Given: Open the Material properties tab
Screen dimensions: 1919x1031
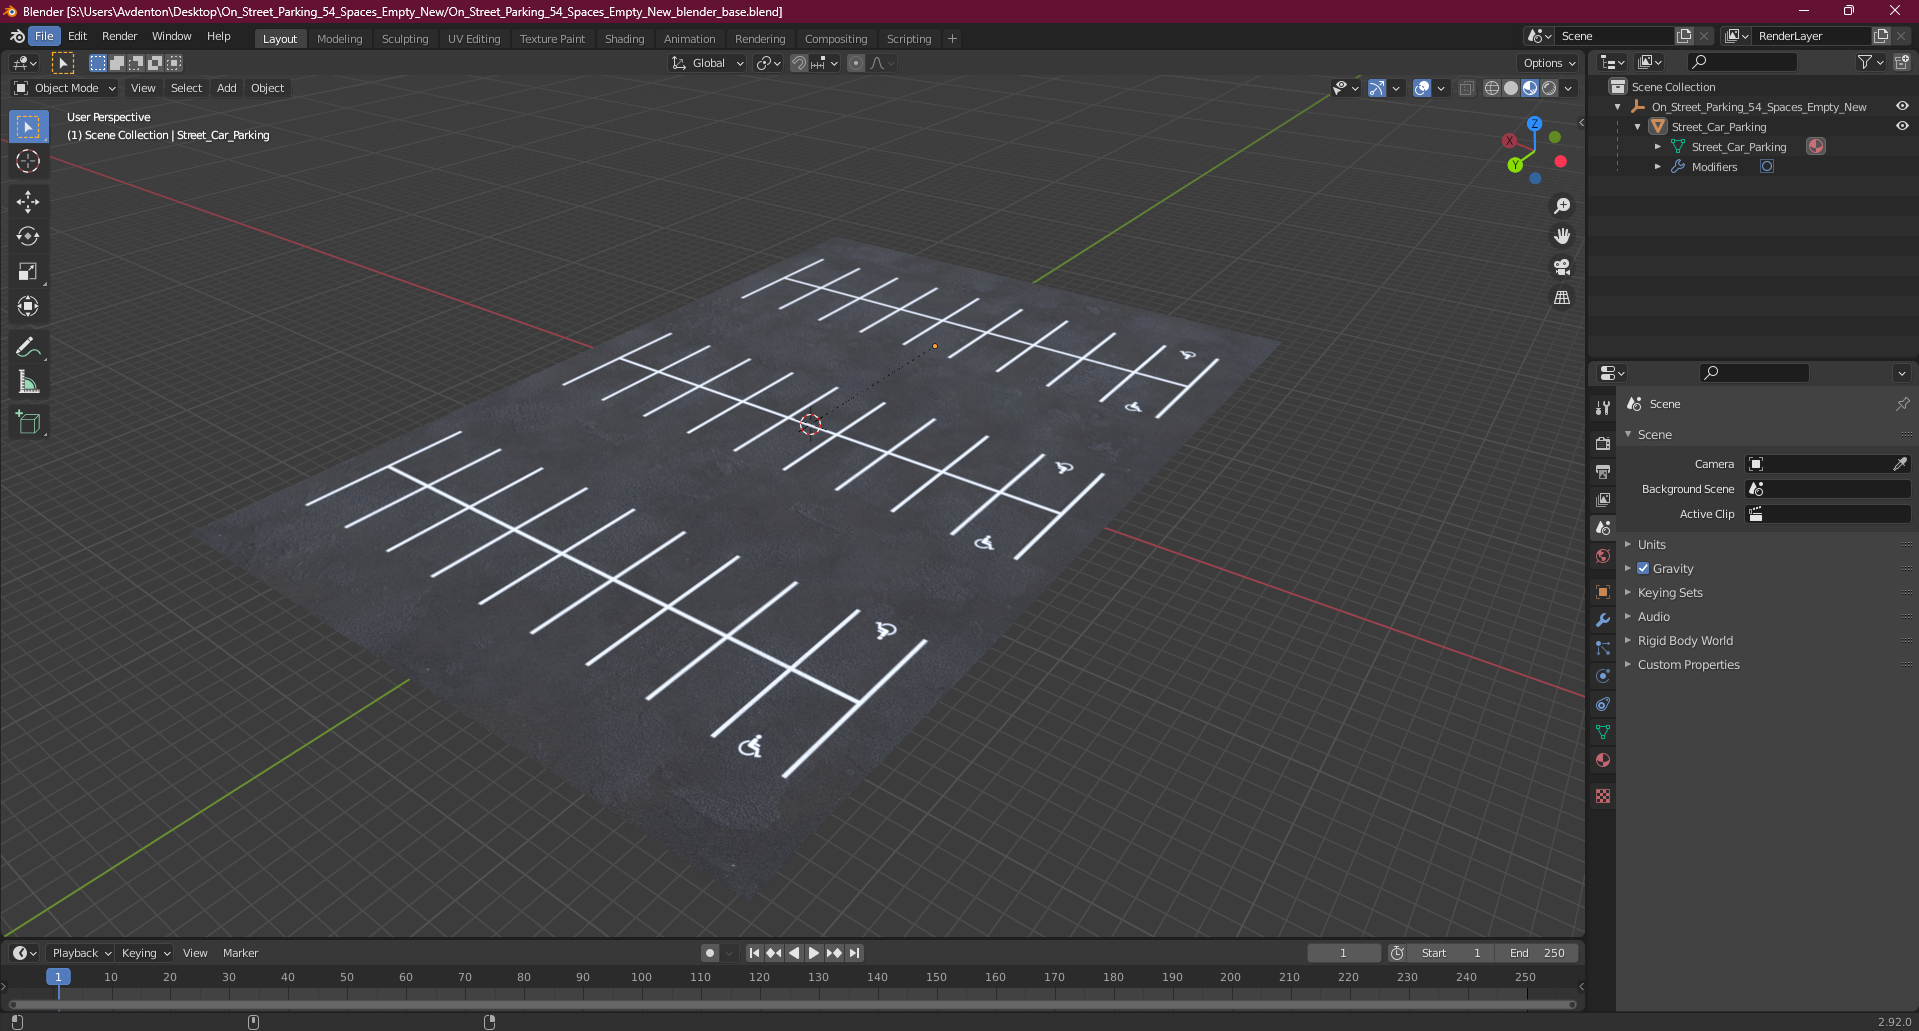Looking at the screenshot, I should (x=1603, y=760).
